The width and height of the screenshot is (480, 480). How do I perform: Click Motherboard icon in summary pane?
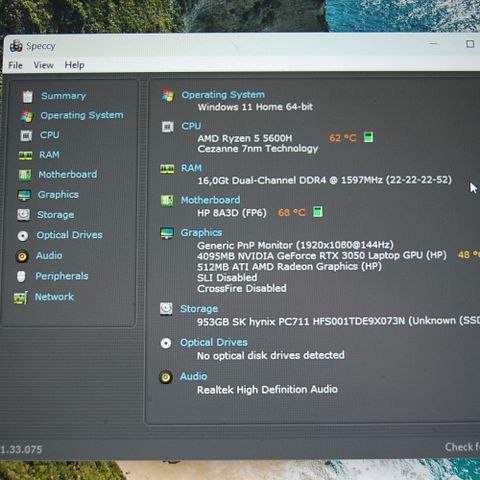click(167, 201)
